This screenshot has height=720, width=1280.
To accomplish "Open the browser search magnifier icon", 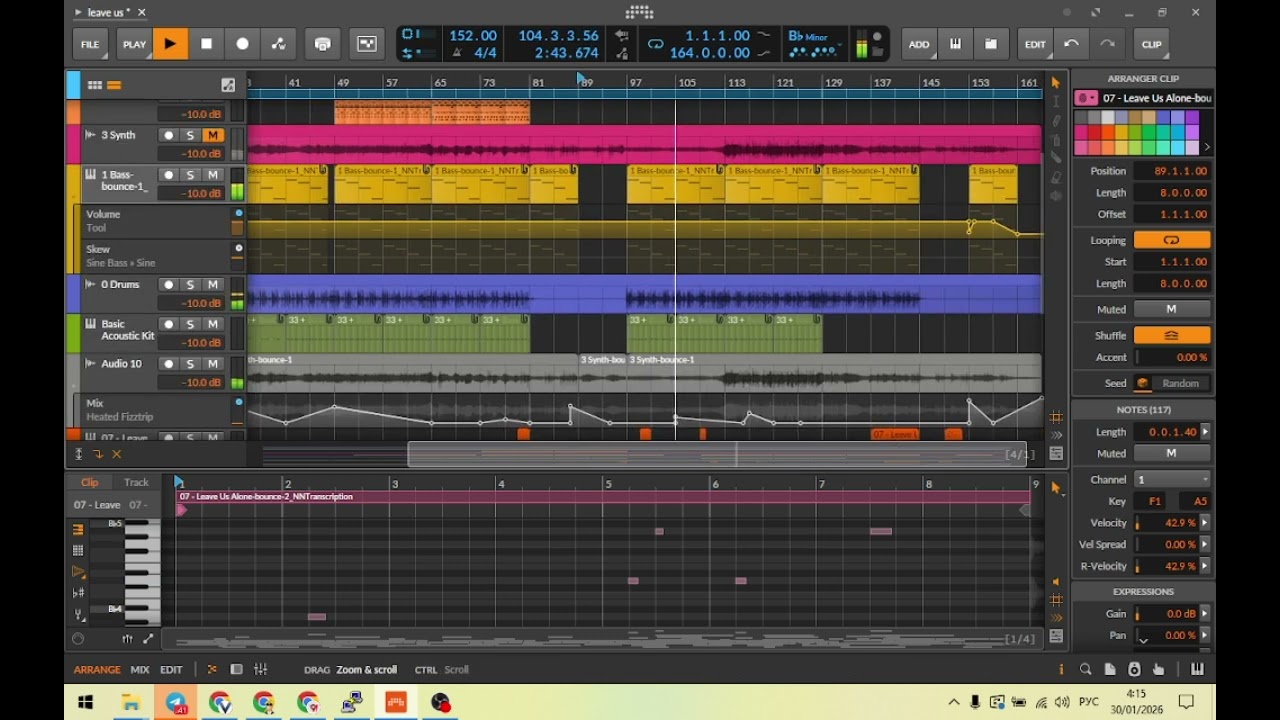I will 1086,669.
